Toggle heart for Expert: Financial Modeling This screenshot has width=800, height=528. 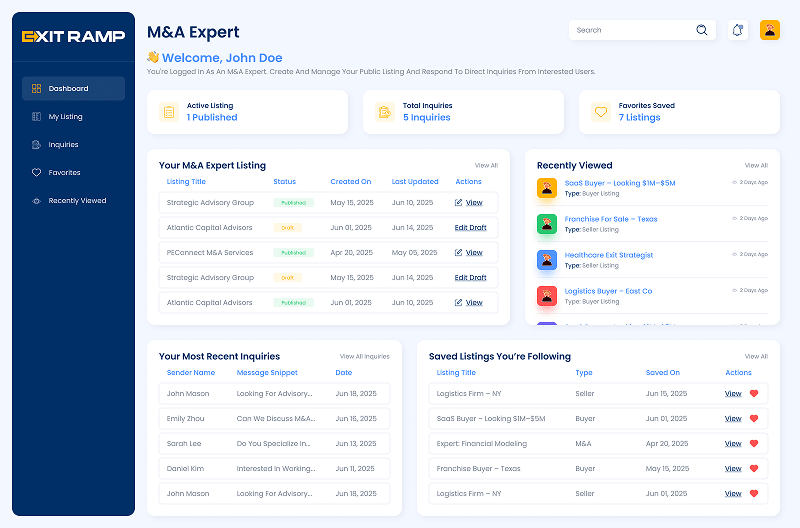[754, 443]
